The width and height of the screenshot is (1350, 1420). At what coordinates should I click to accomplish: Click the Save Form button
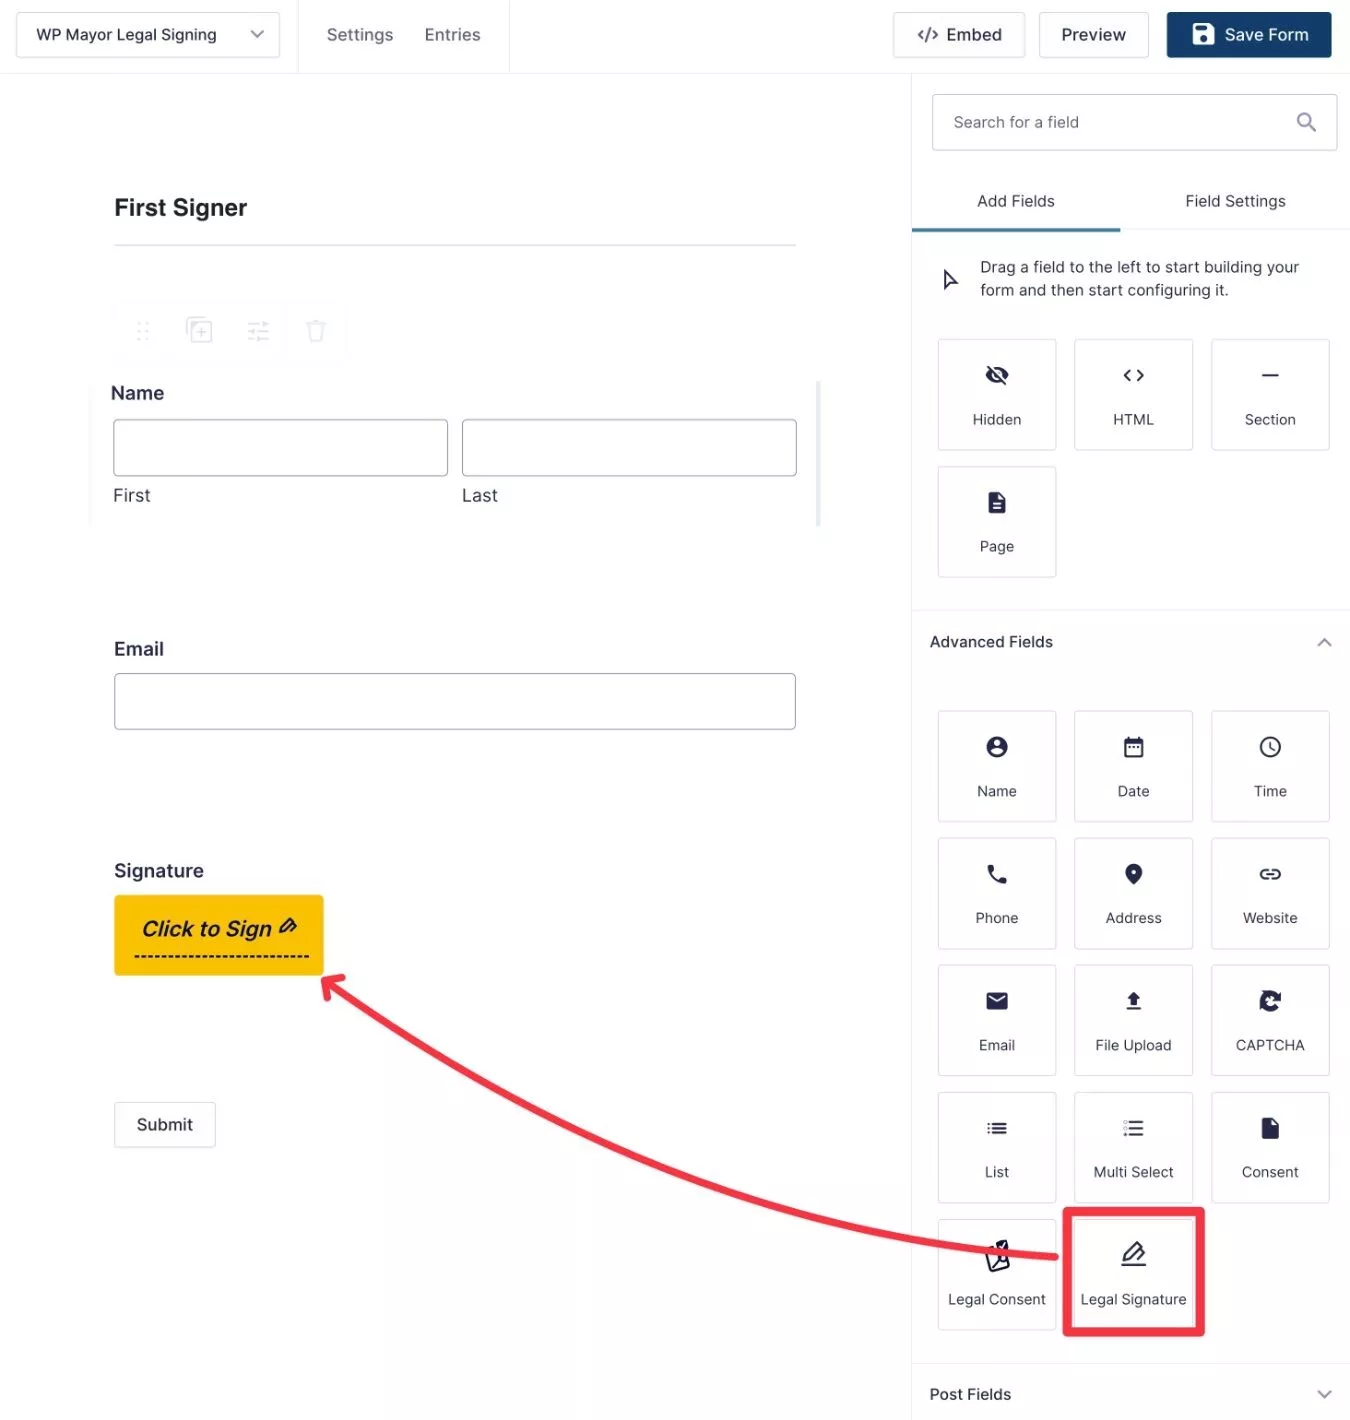tap(1249, 35)
